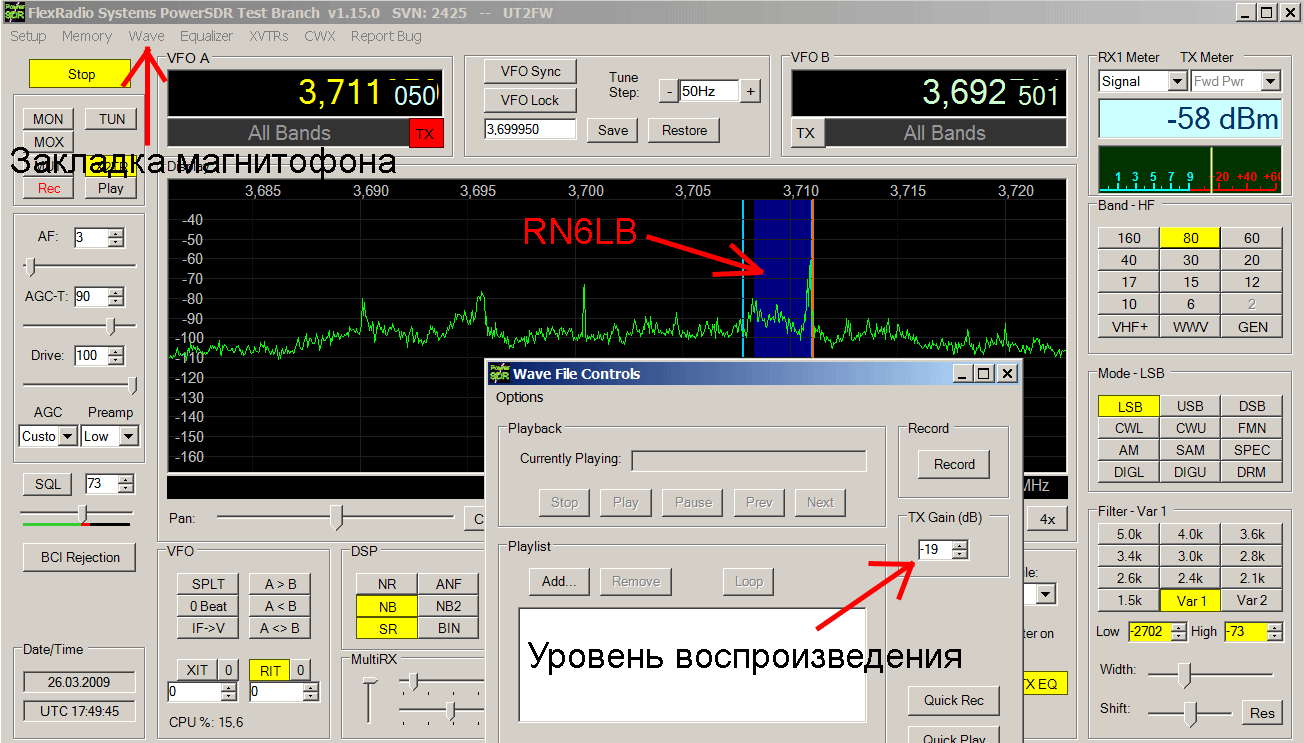Click the PowerSDR icon in the title bar
This screenshot has width=1304, height=743.
point(12,12)
